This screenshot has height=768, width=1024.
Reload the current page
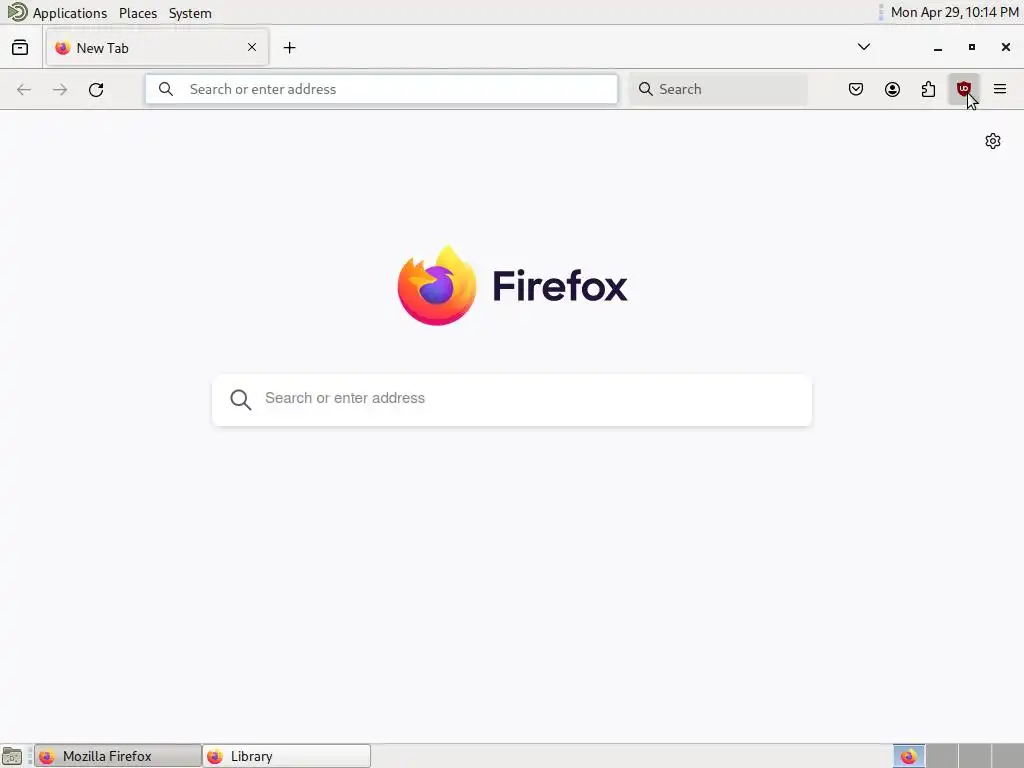[96, 89]
